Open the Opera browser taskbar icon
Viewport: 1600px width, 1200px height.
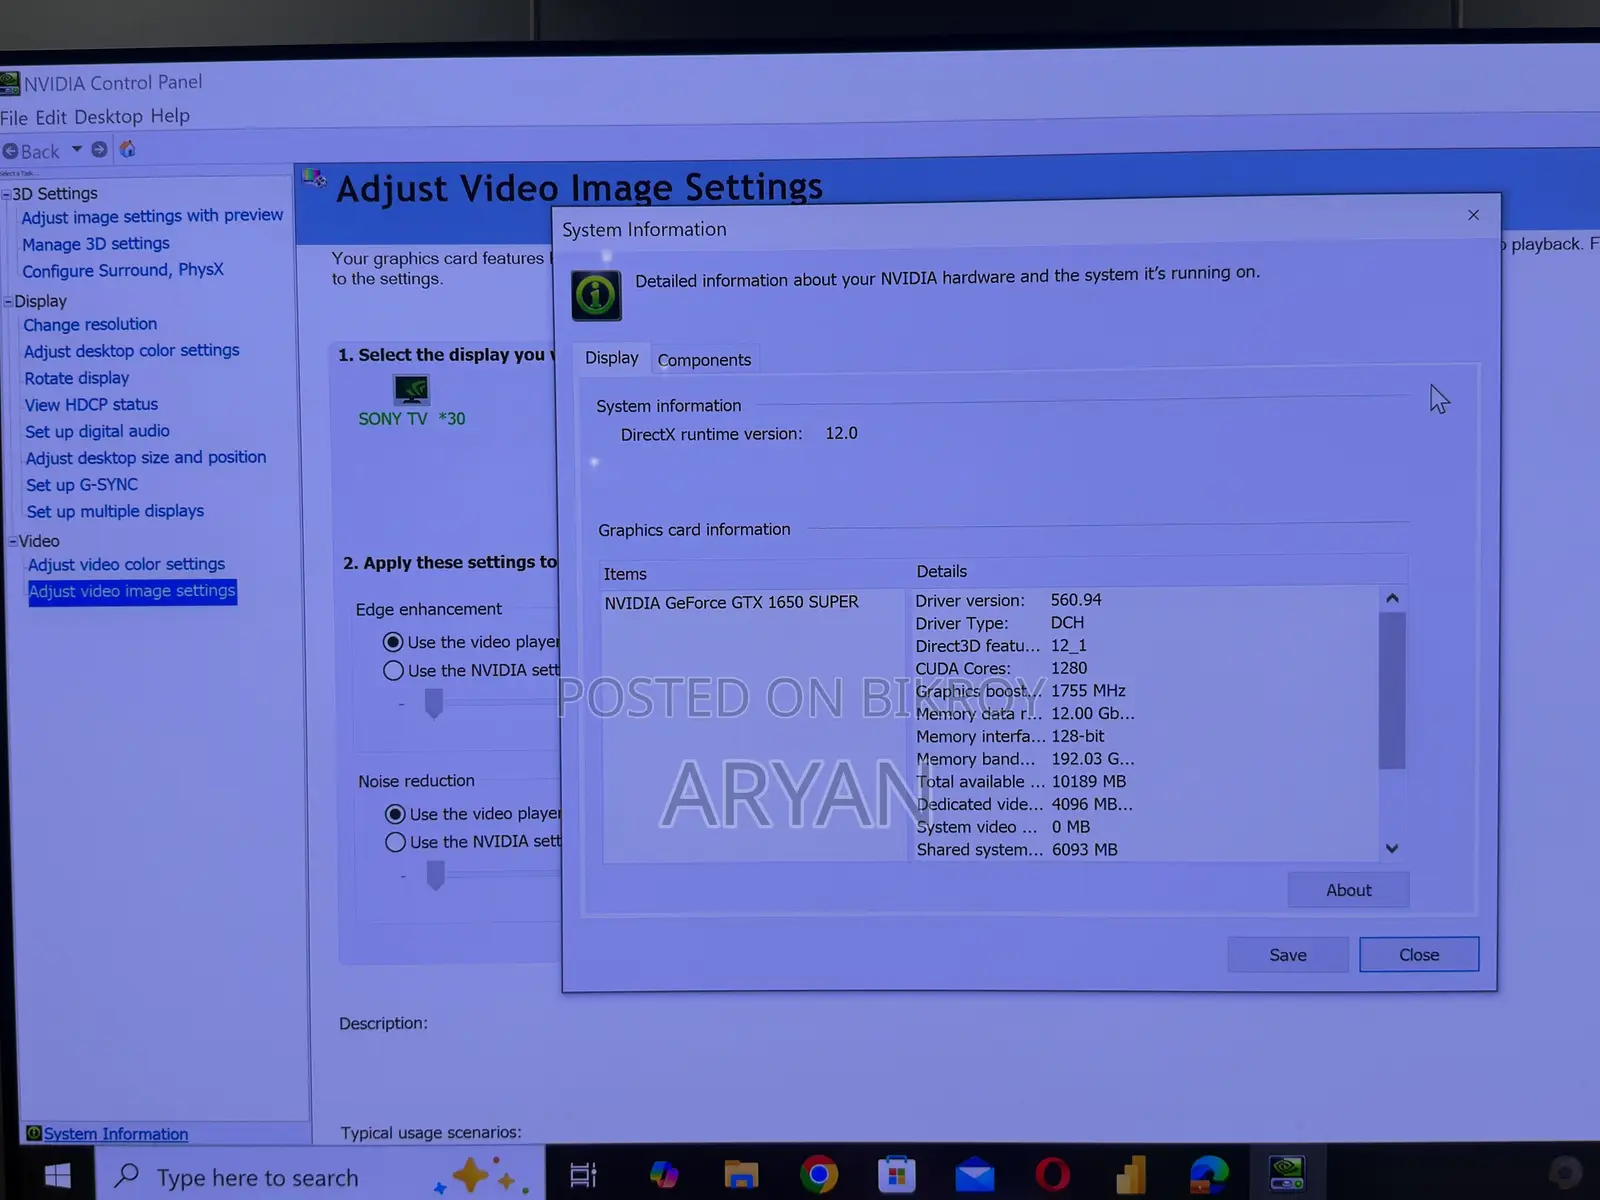(1052, 1174)
